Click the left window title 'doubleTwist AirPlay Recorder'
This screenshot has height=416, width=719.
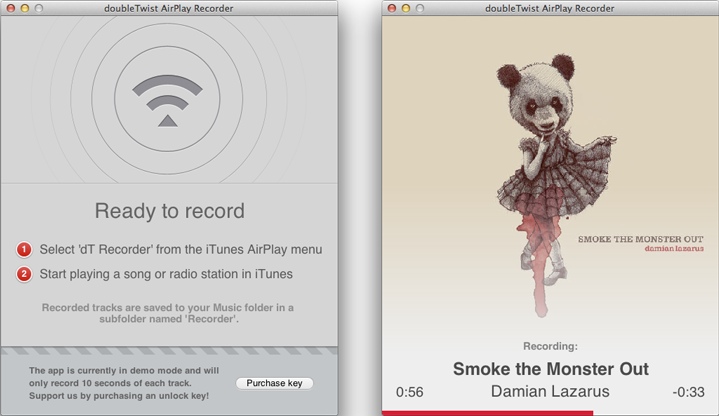click(169, 8)
